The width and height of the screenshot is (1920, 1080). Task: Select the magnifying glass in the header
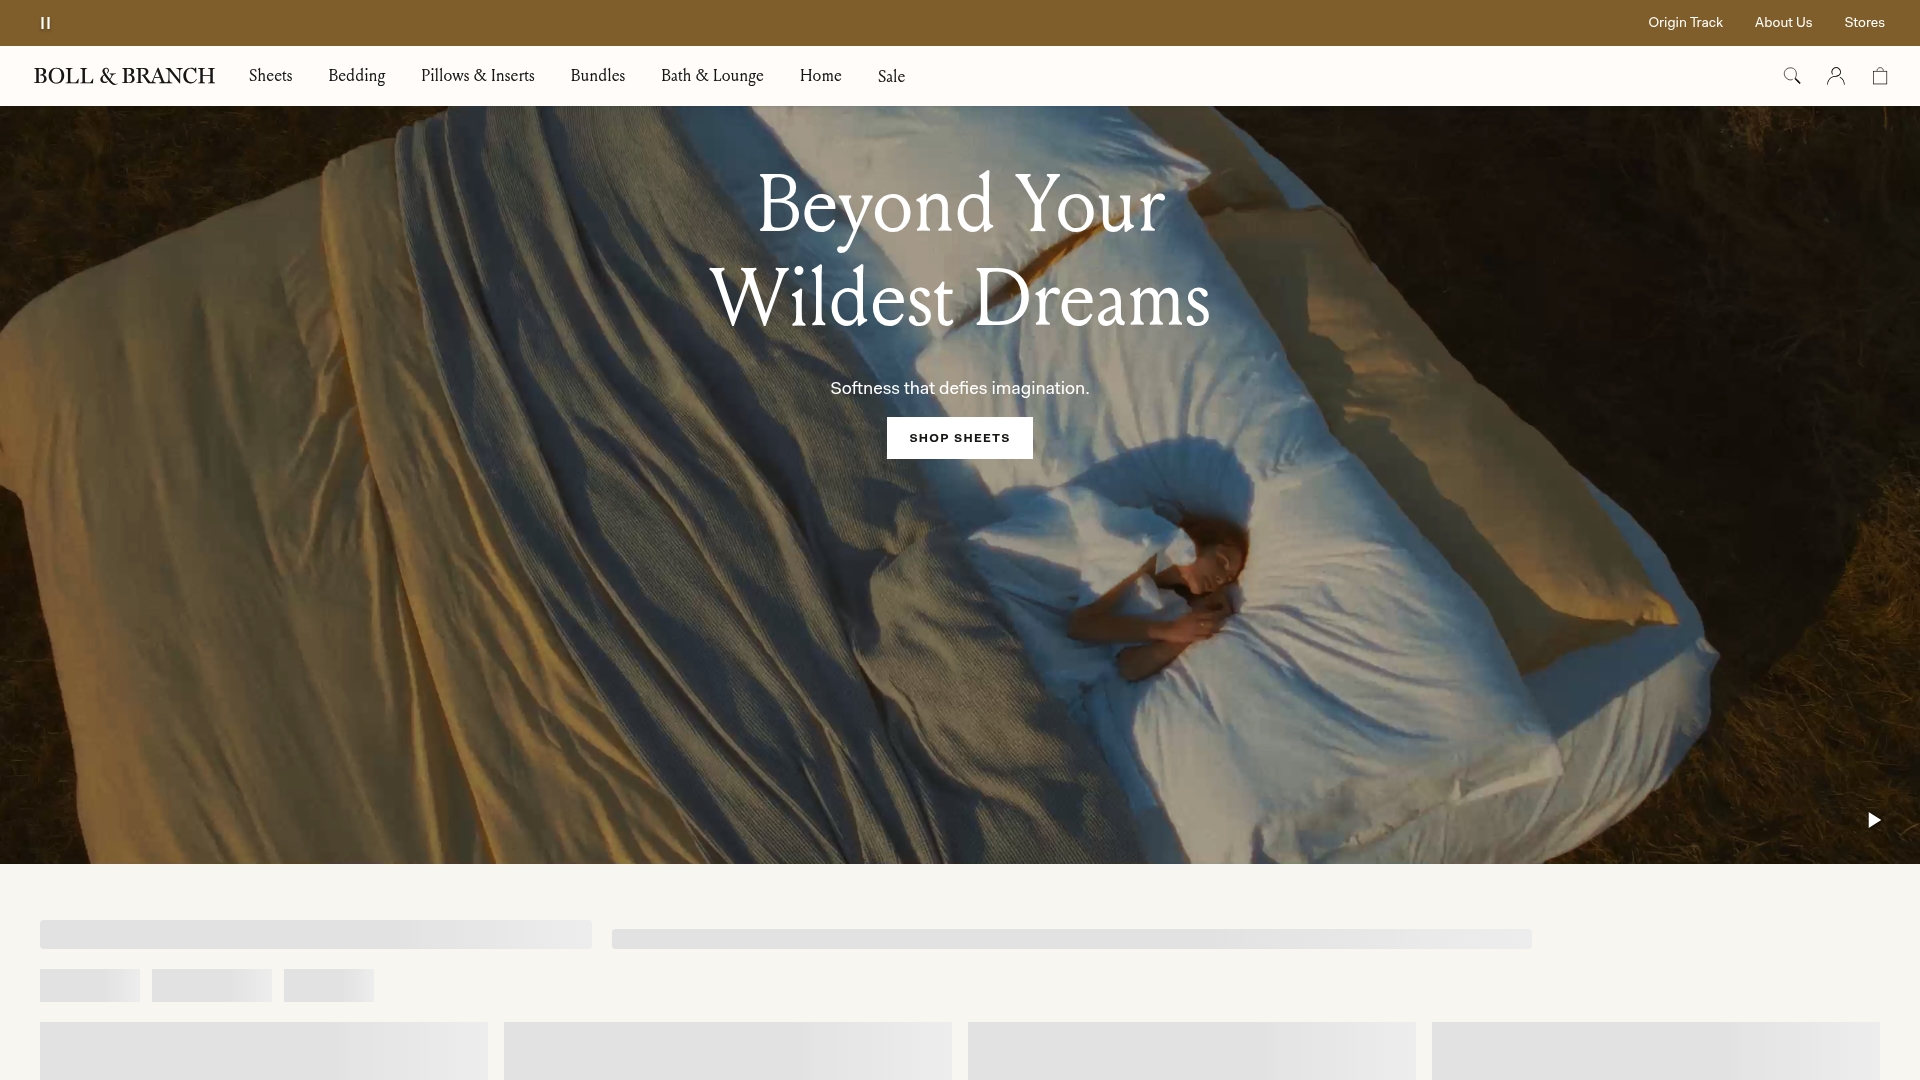click(1792, 75)
